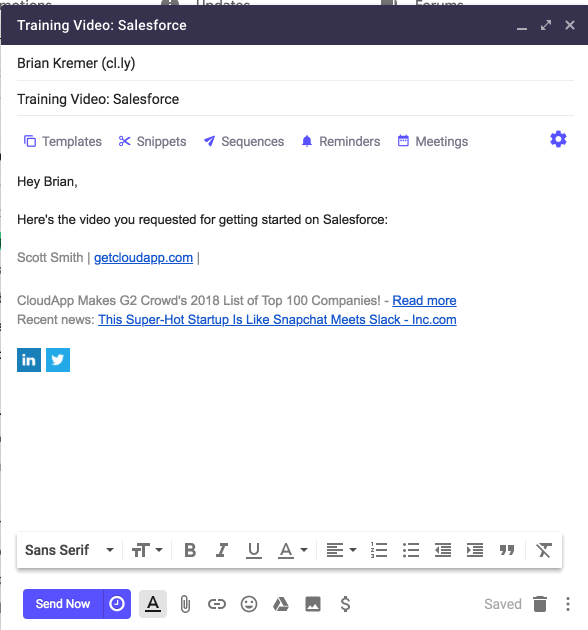This screenshot has height=630, width=588.
Task: Open the Sequences menu
Action: pos(244,141)
